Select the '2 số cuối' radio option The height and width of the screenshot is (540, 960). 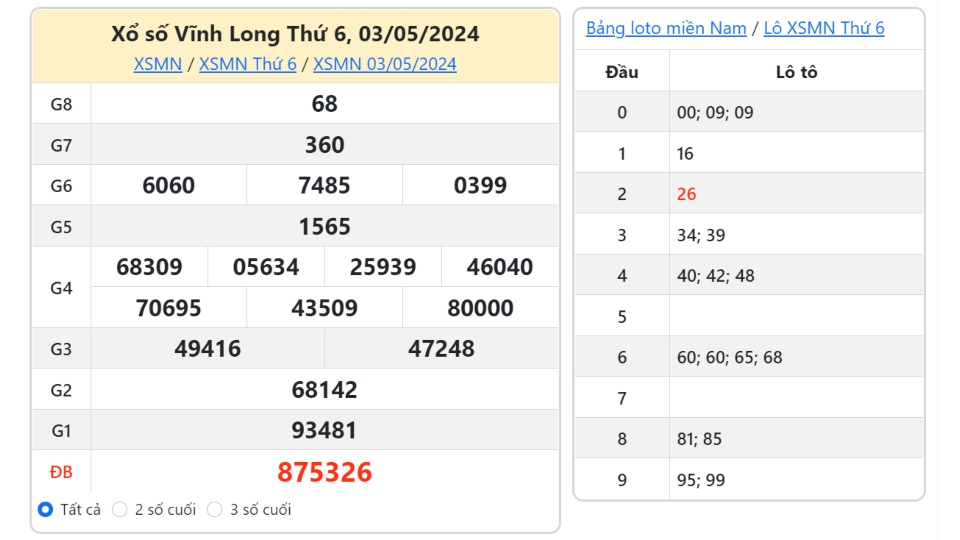coord(120,510)
